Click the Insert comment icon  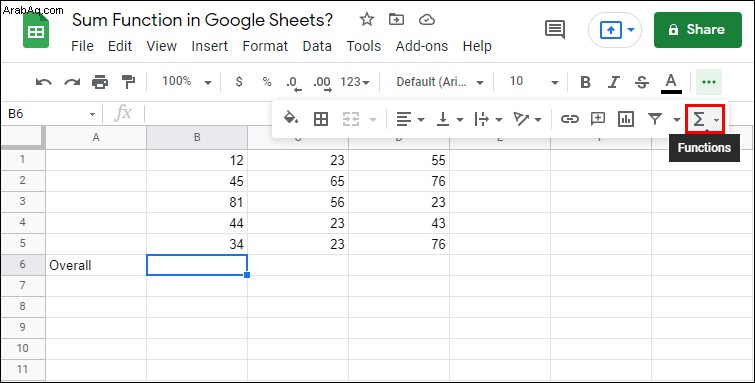(x=598, y=119)
